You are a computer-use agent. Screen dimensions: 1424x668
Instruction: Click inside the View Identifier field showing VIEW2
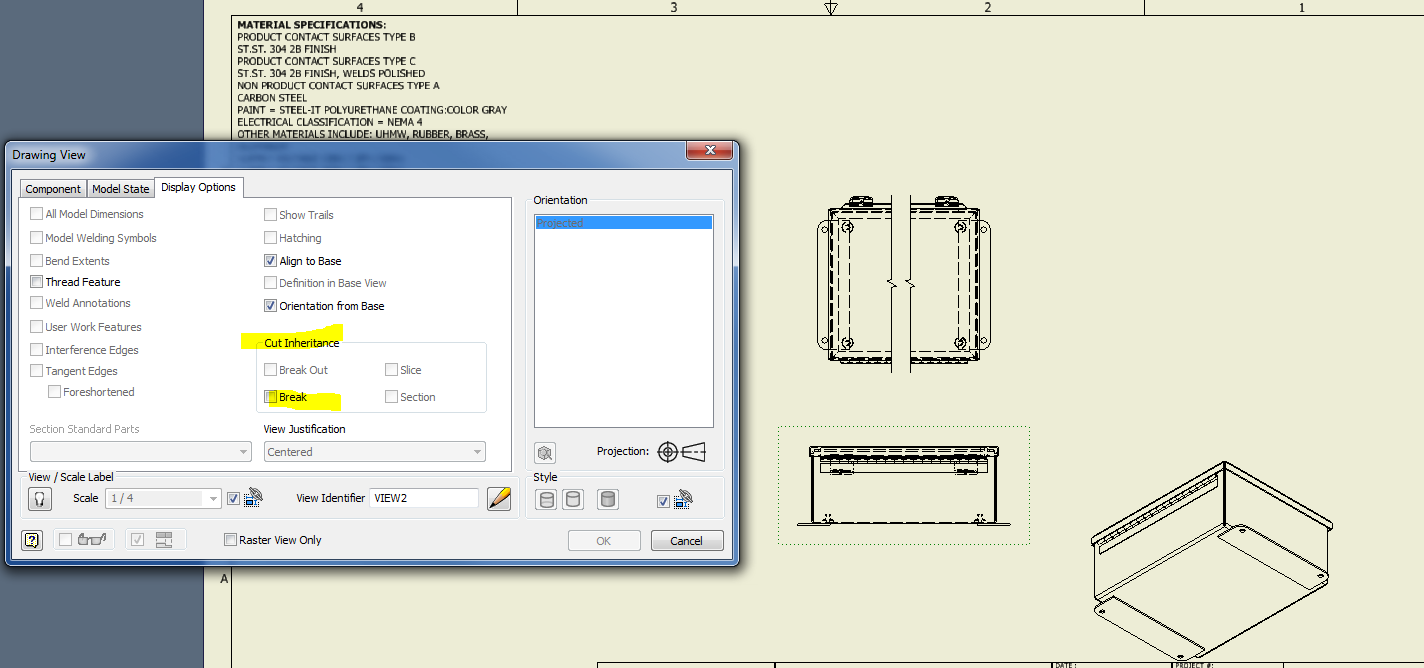tap(424, 498)
